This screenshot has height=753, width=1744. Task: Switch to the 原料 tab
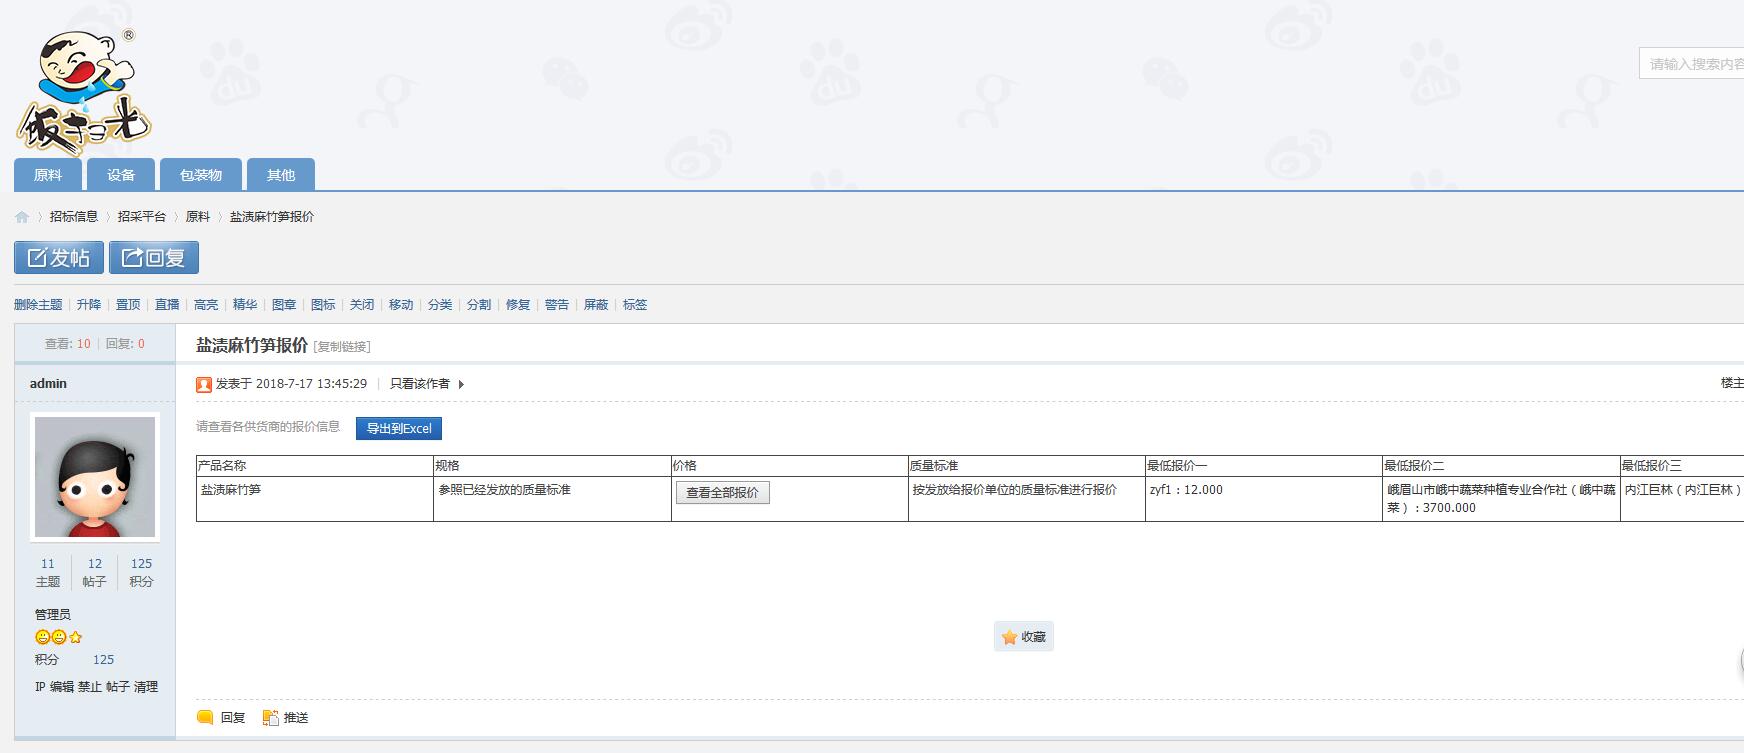coord(48,175)
